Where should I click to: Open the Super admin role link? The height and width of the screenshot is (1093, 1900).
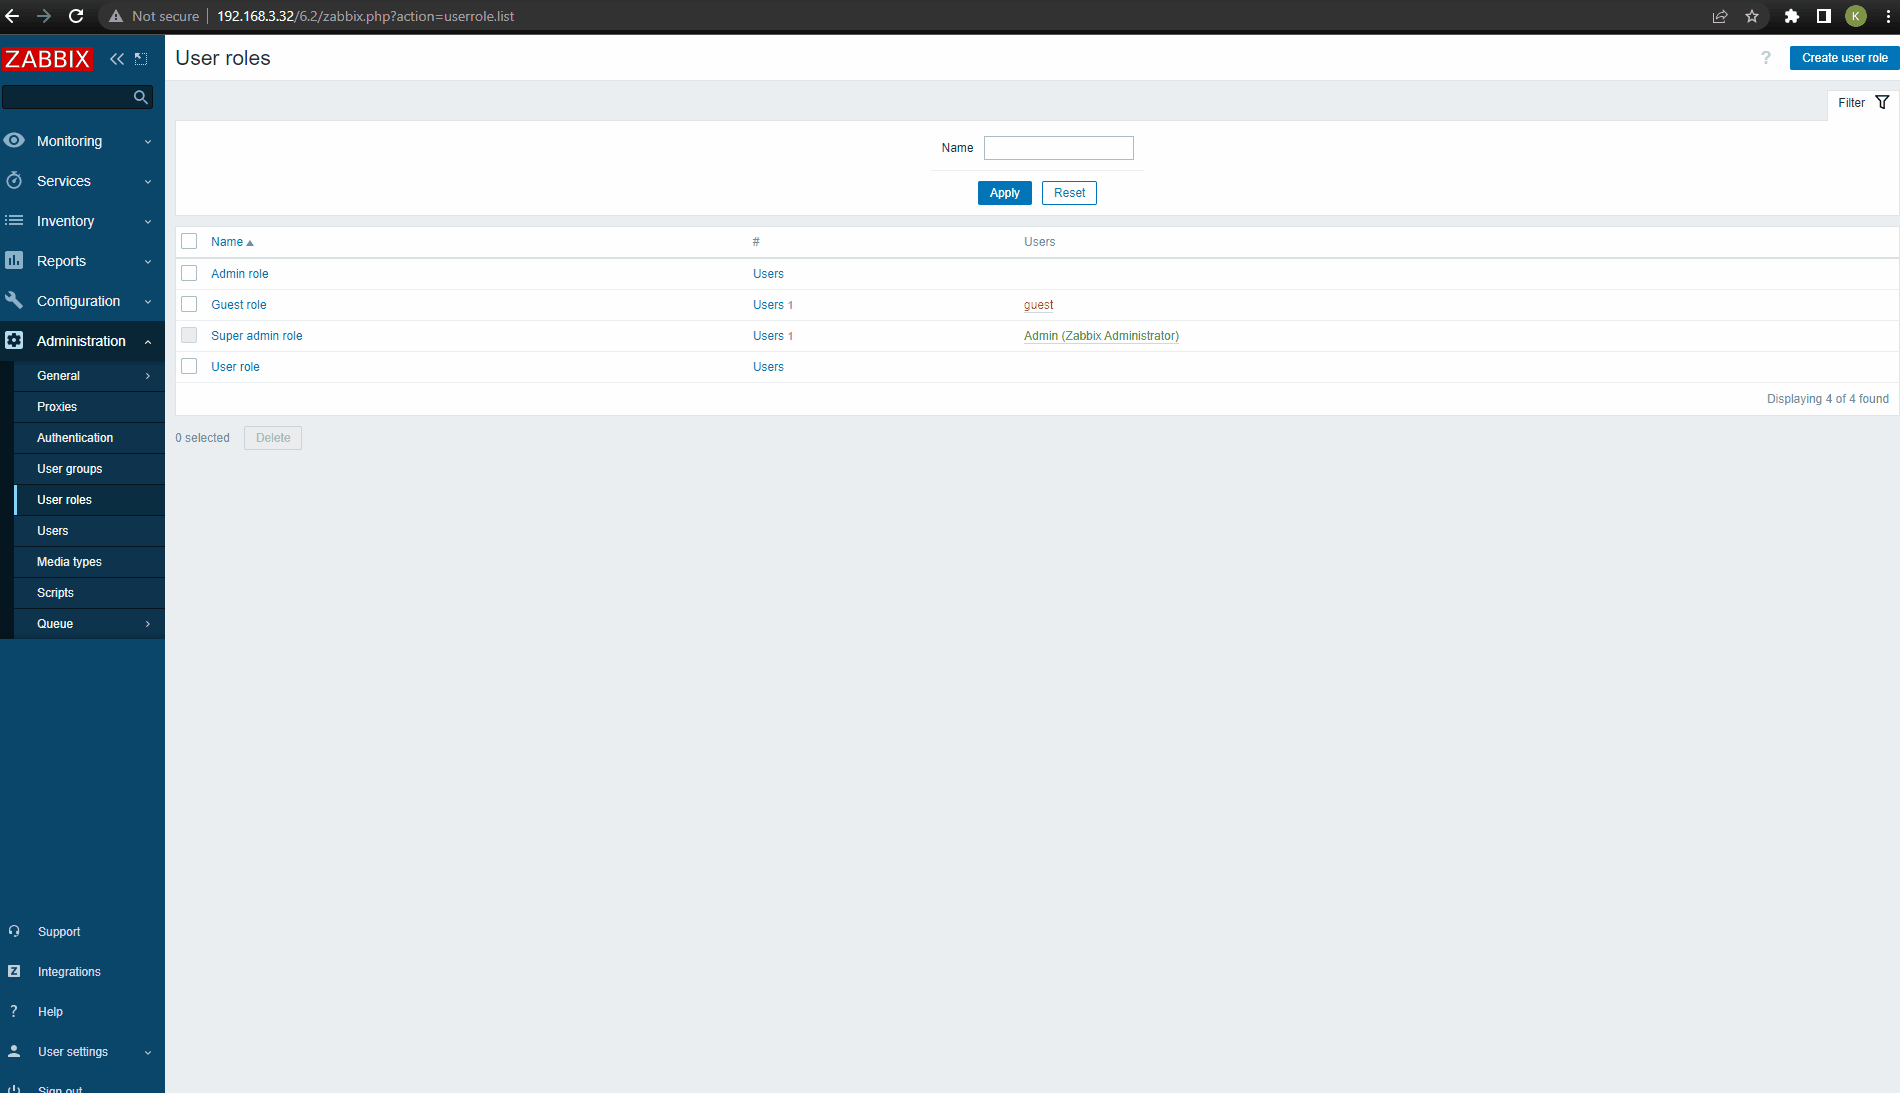pos(256,336)
